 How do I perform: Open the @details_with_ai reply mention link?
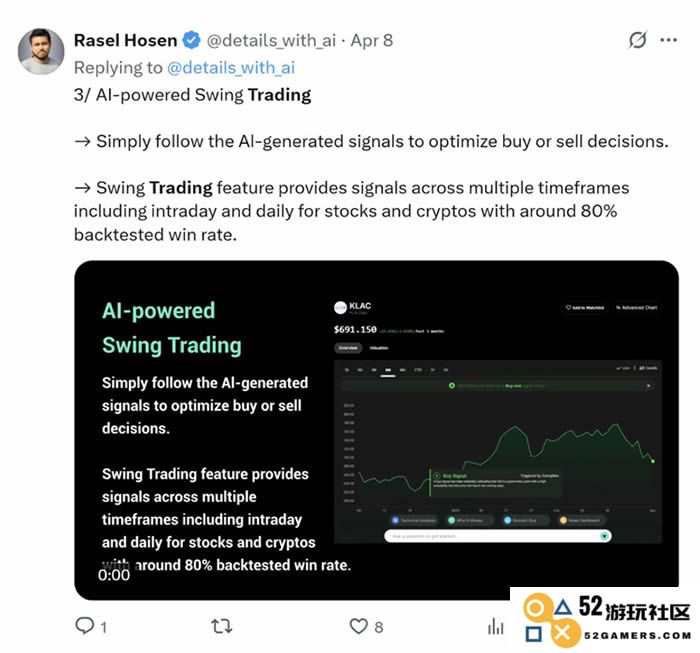(231, 68)
